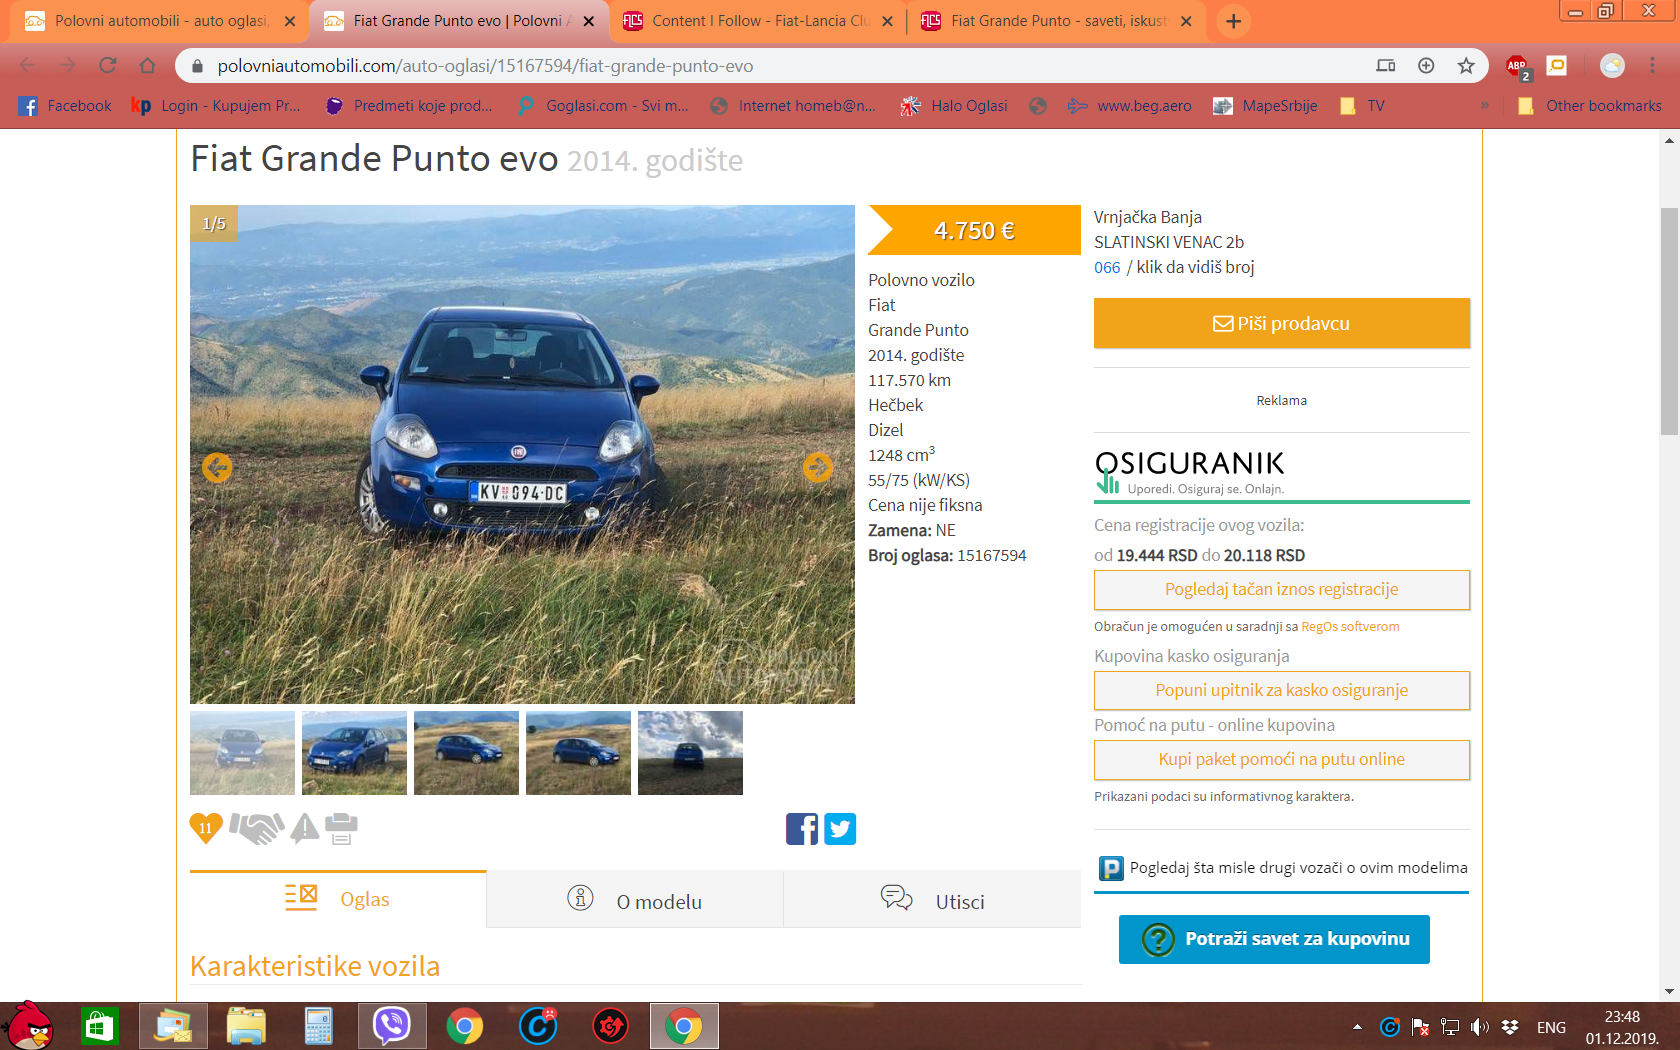Reload the page in Chrome
1680x1050 pixels.
(x=108, y=65)
